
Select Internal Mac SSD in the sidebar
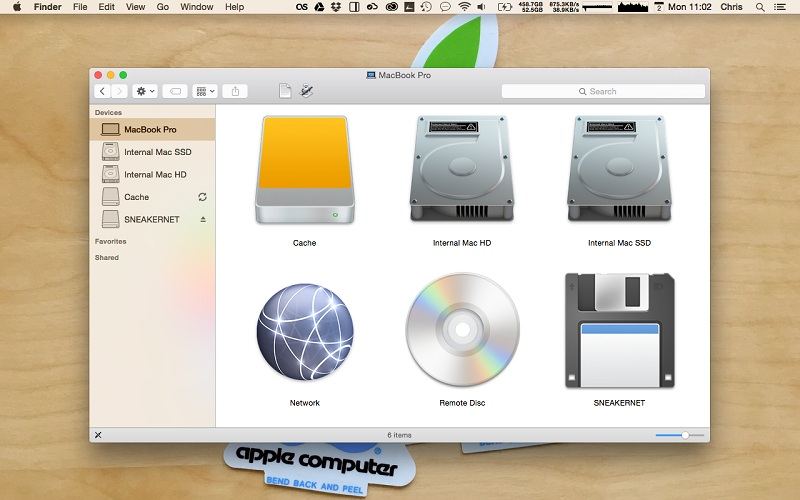coord(152,152)
